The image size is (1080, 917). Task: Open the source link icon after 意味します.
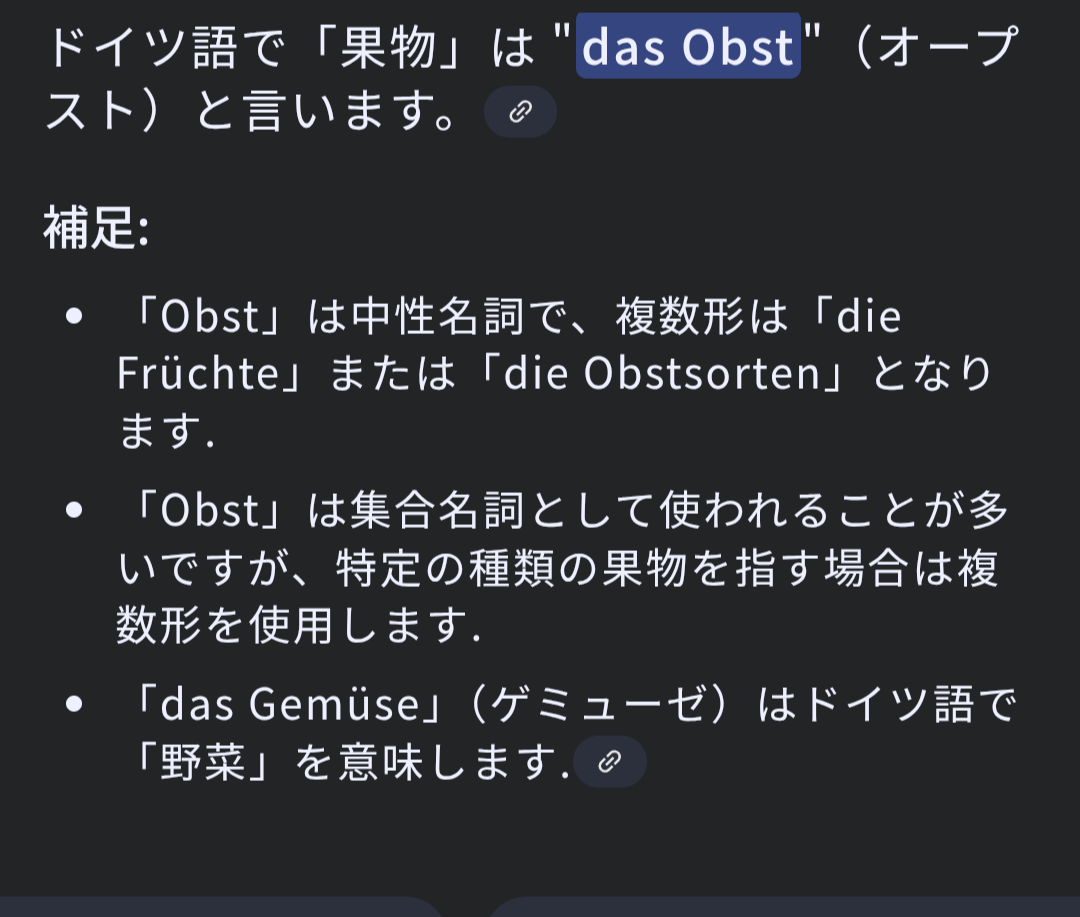point(610,761)
